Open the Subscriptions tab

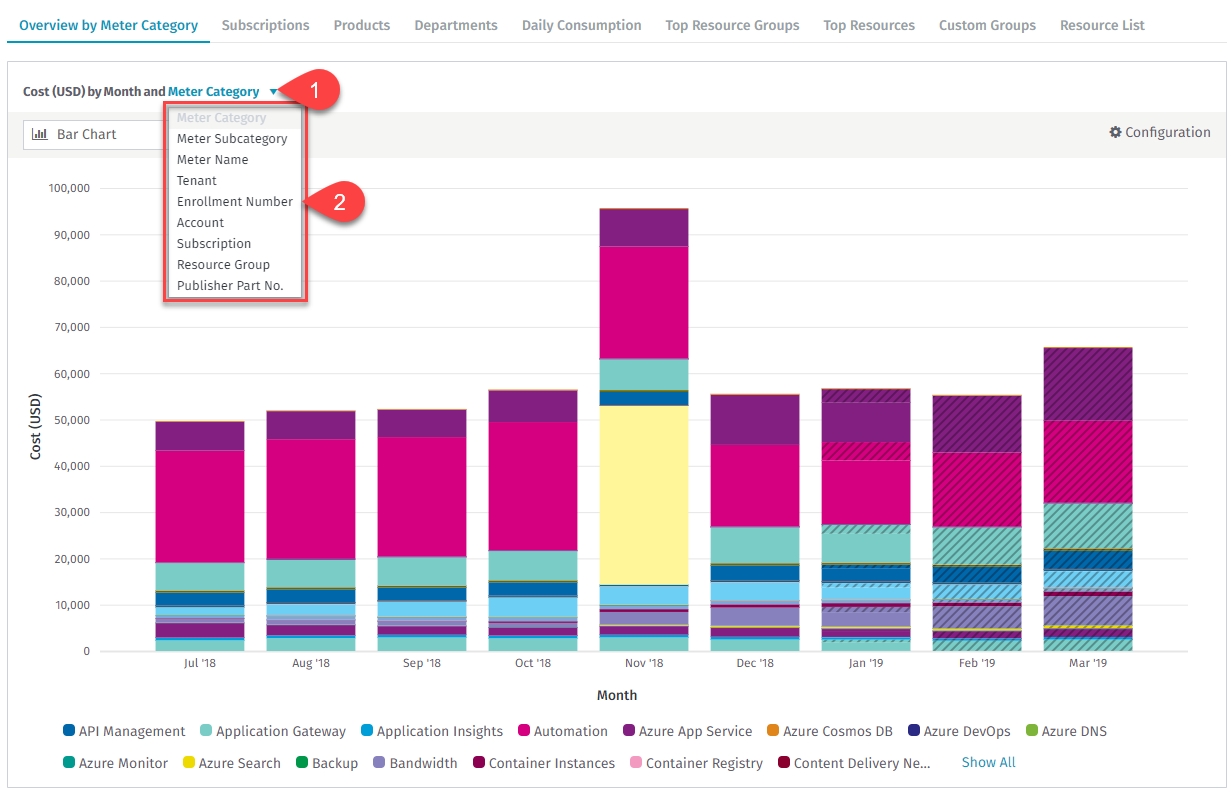(x=265, y=25)
